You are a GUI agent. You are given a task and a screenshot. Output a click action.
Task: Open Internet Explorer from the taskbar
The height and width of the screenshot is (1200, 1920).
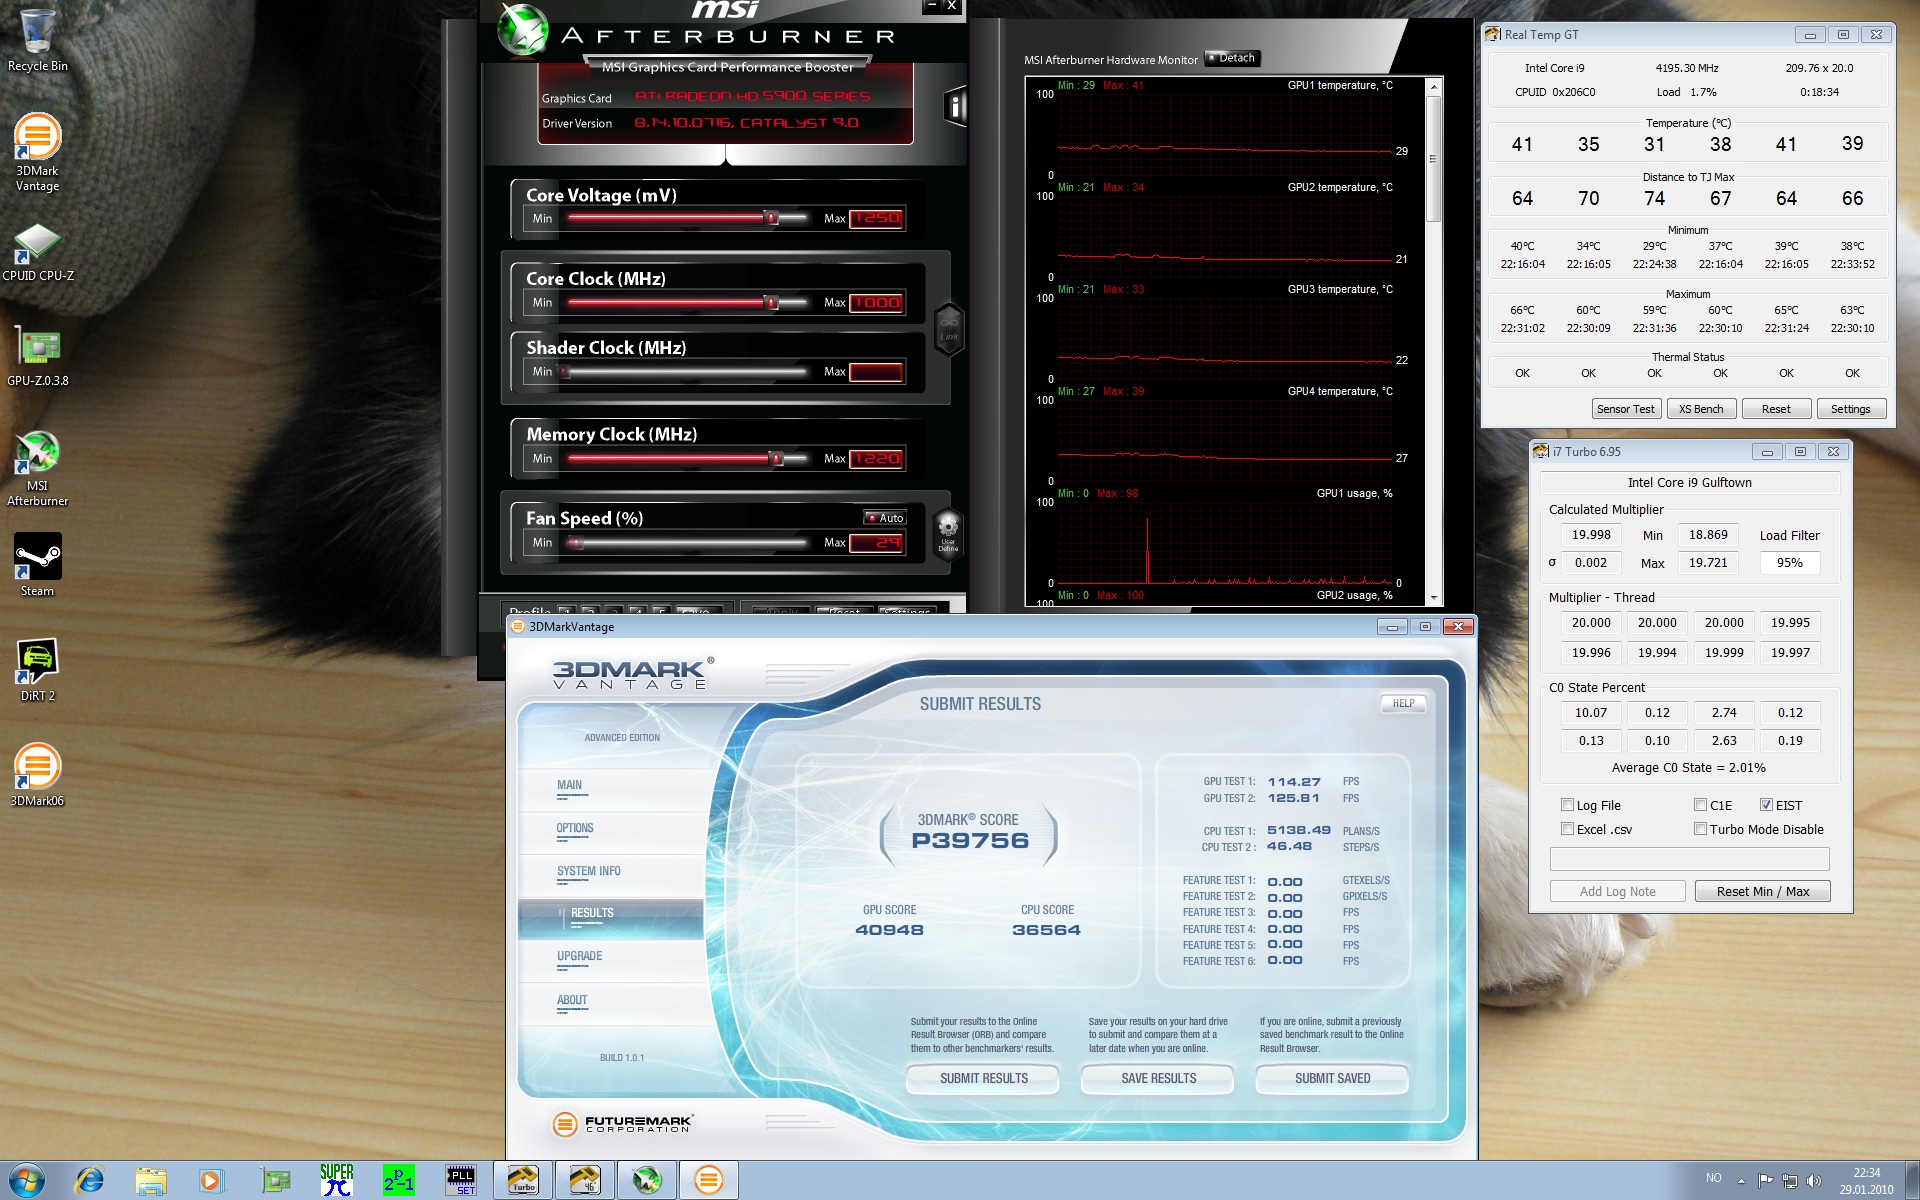[90, 1180]
